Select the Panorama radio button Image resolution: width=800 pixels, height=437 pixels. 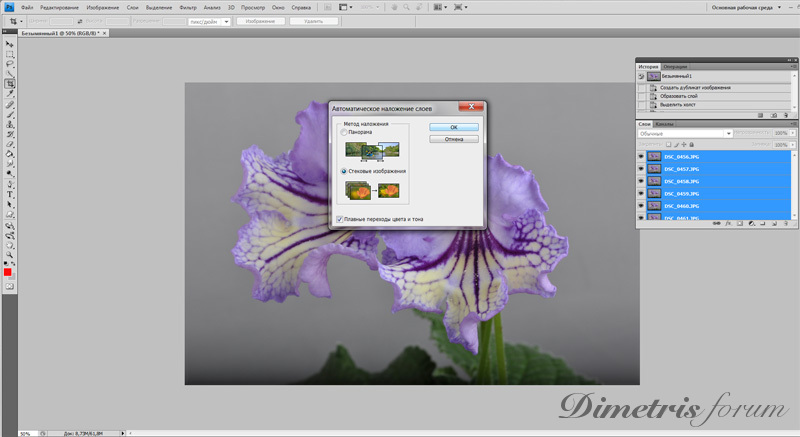tap(344, 132)
